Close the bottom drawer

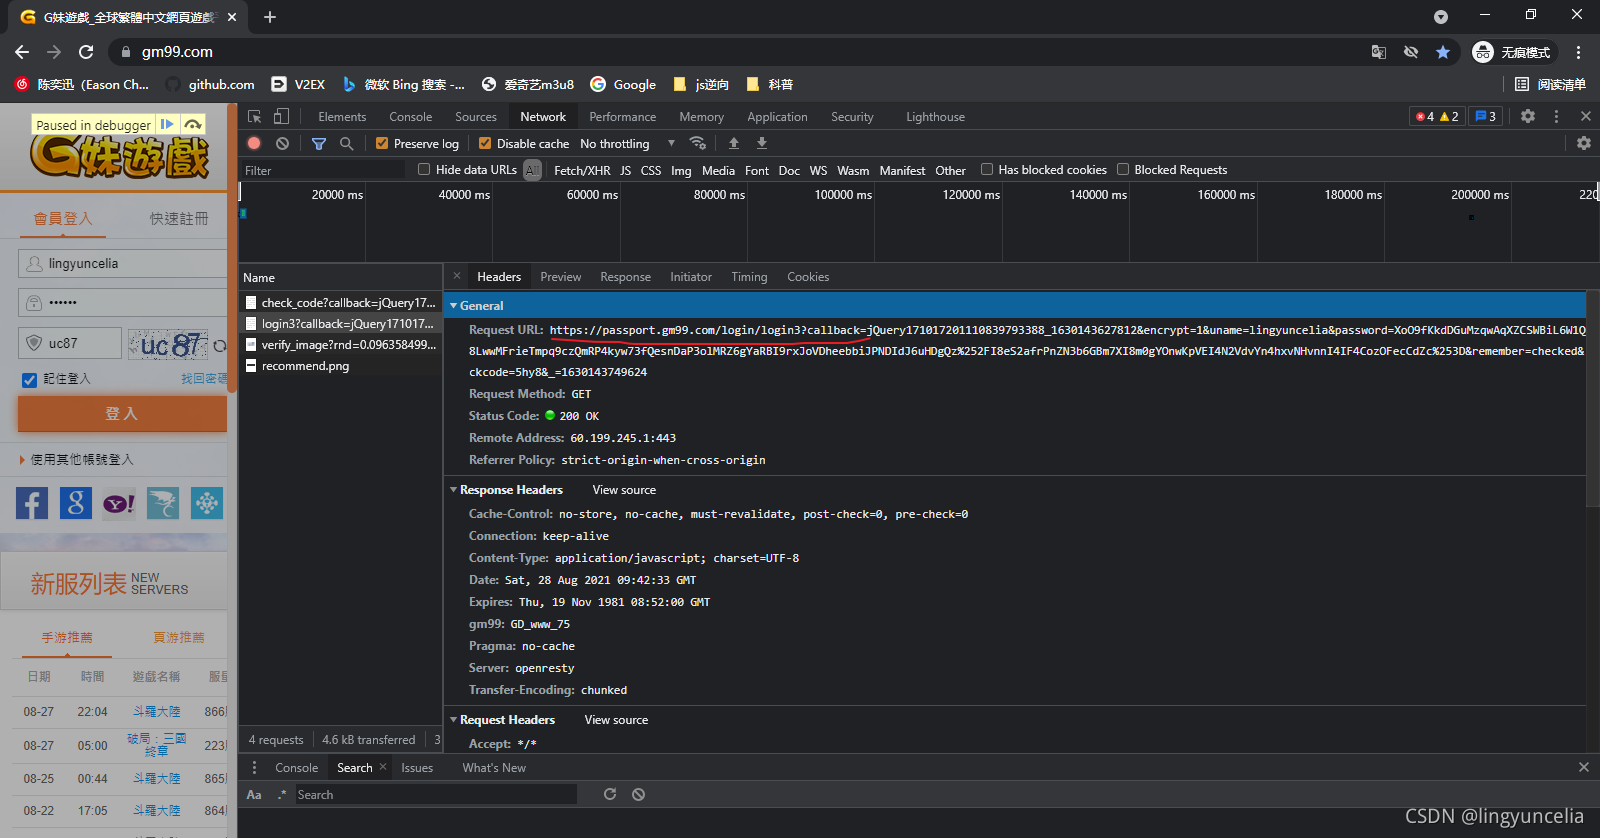[1584, 767]
